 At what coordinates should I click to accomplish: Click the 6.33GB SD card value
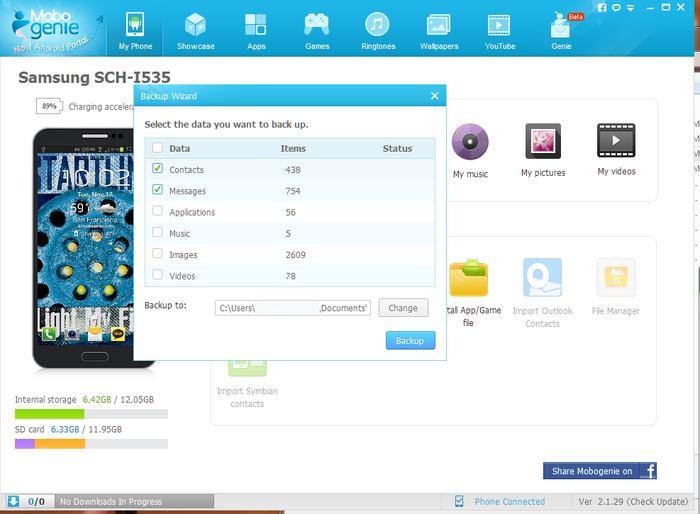(65, 429)
